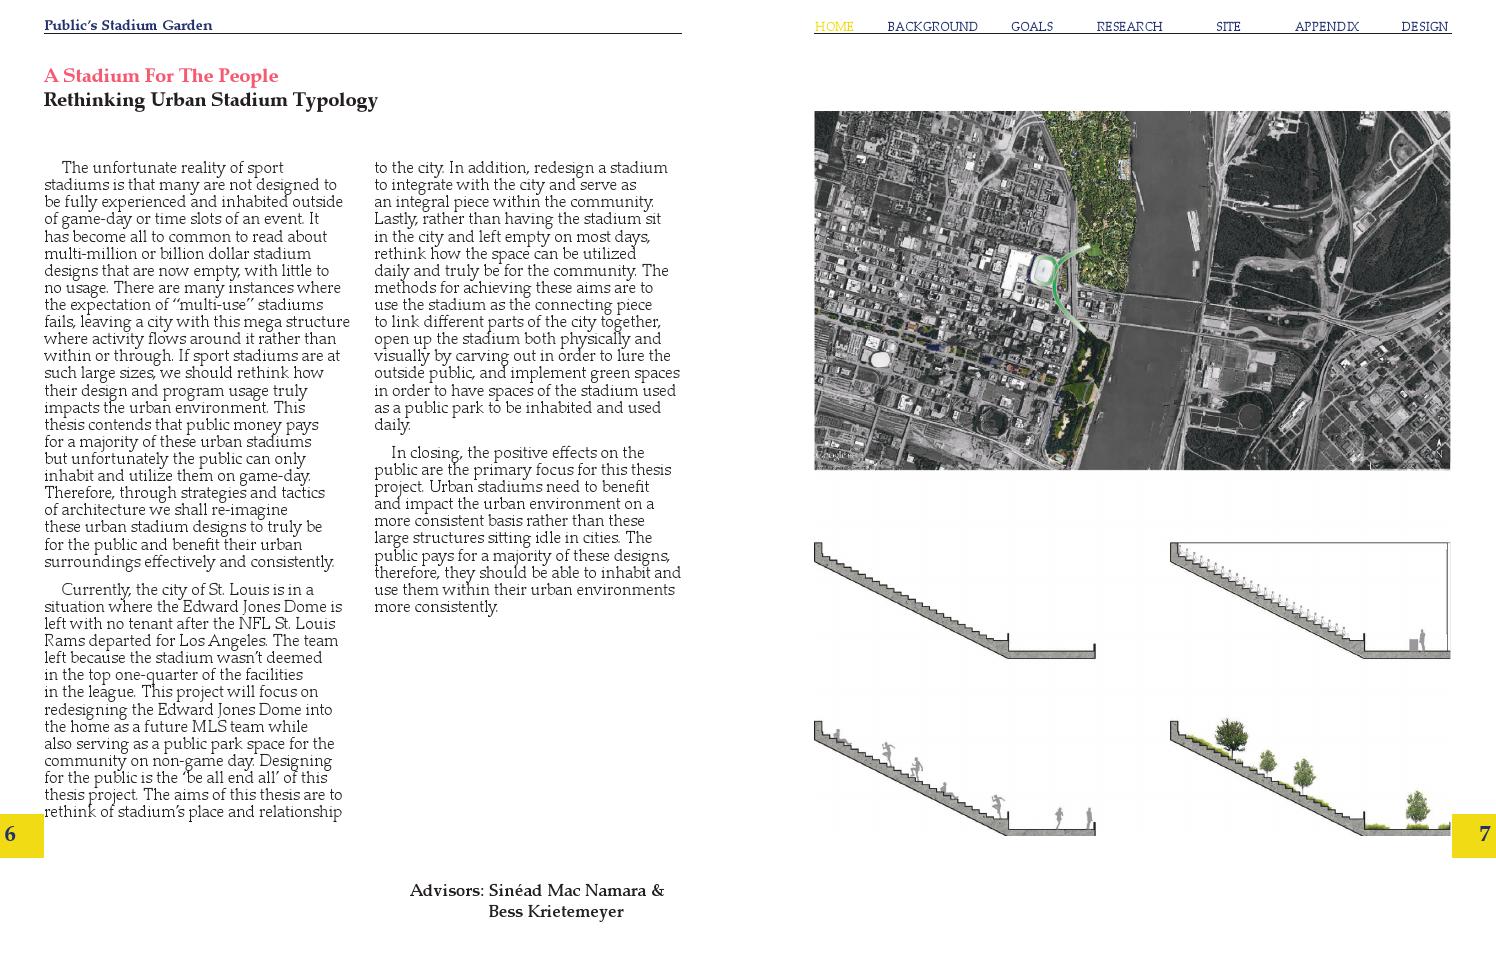Select the section diagram with white seats

click(1310, 600)
